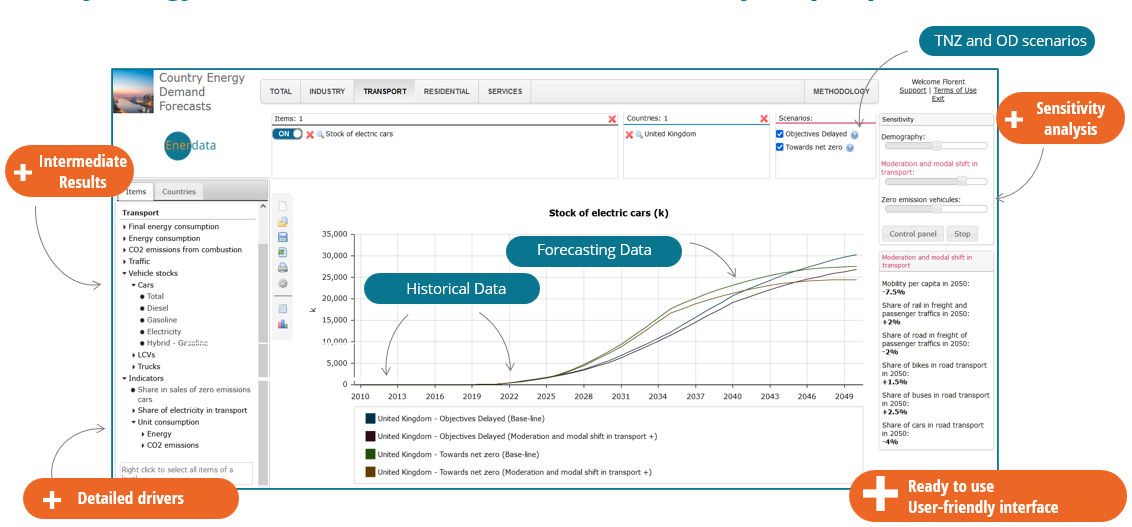Viewport: 1132px width, 527px height.
Task: Expand the Final energy consumption tree node
Action: tap(124, 227)
